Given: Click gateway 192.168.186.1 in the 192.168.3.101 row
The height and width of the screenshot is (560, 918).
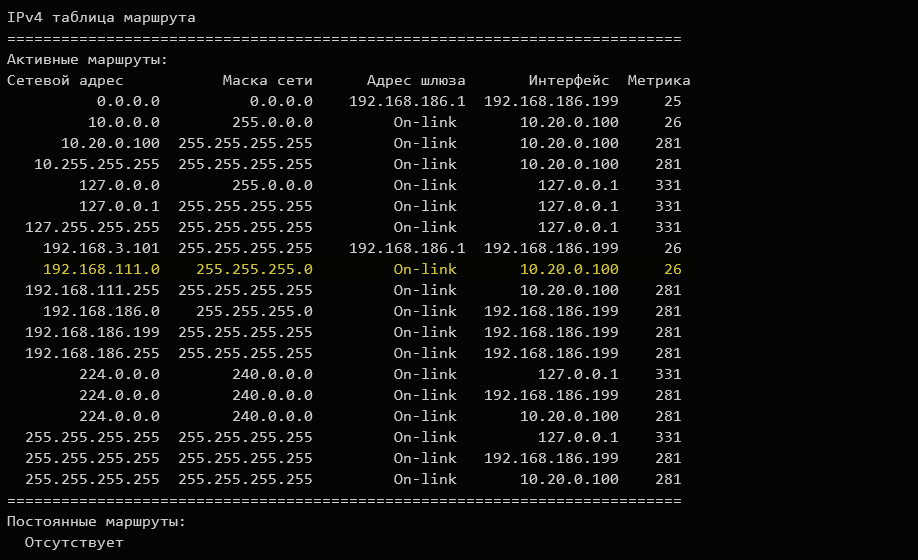Looking at the screenshot, I should tap(407, 249).
